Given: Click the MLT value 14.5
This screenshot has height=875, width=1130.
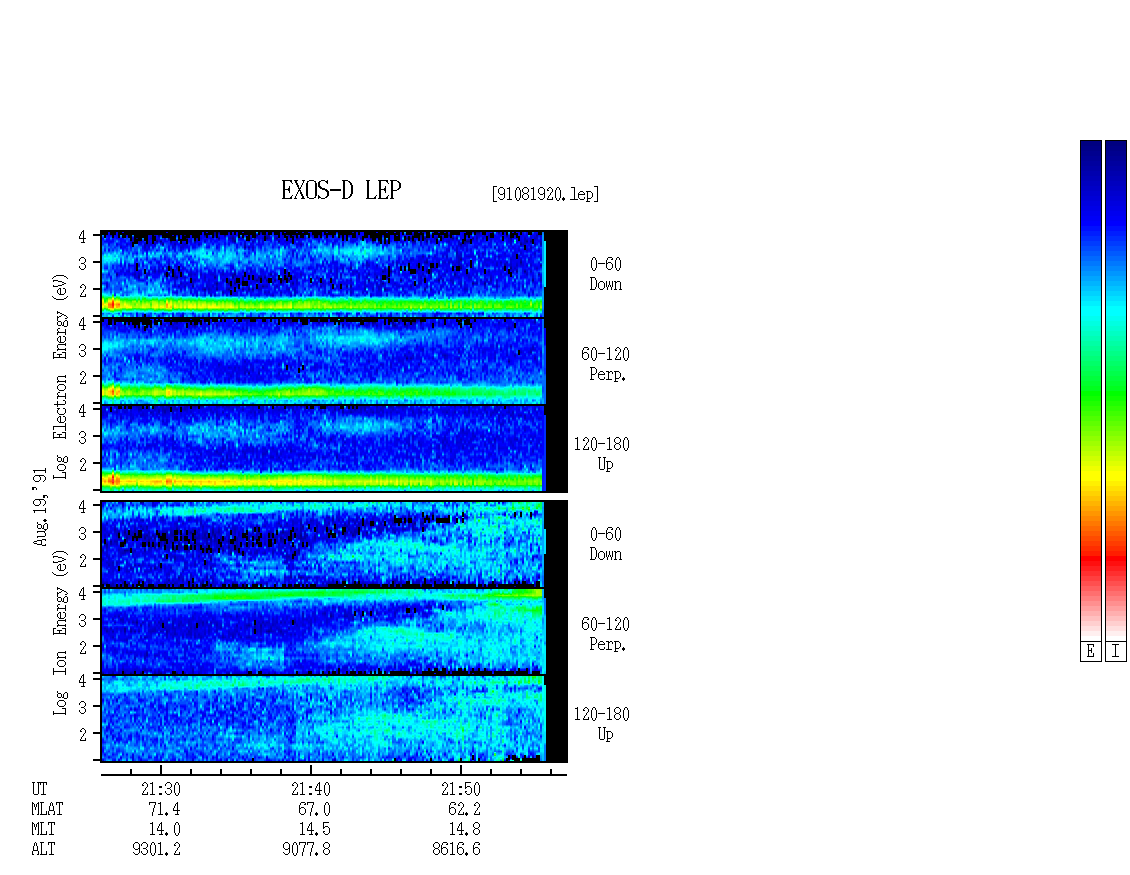Looking at the screenshot, I should [314, 830].
